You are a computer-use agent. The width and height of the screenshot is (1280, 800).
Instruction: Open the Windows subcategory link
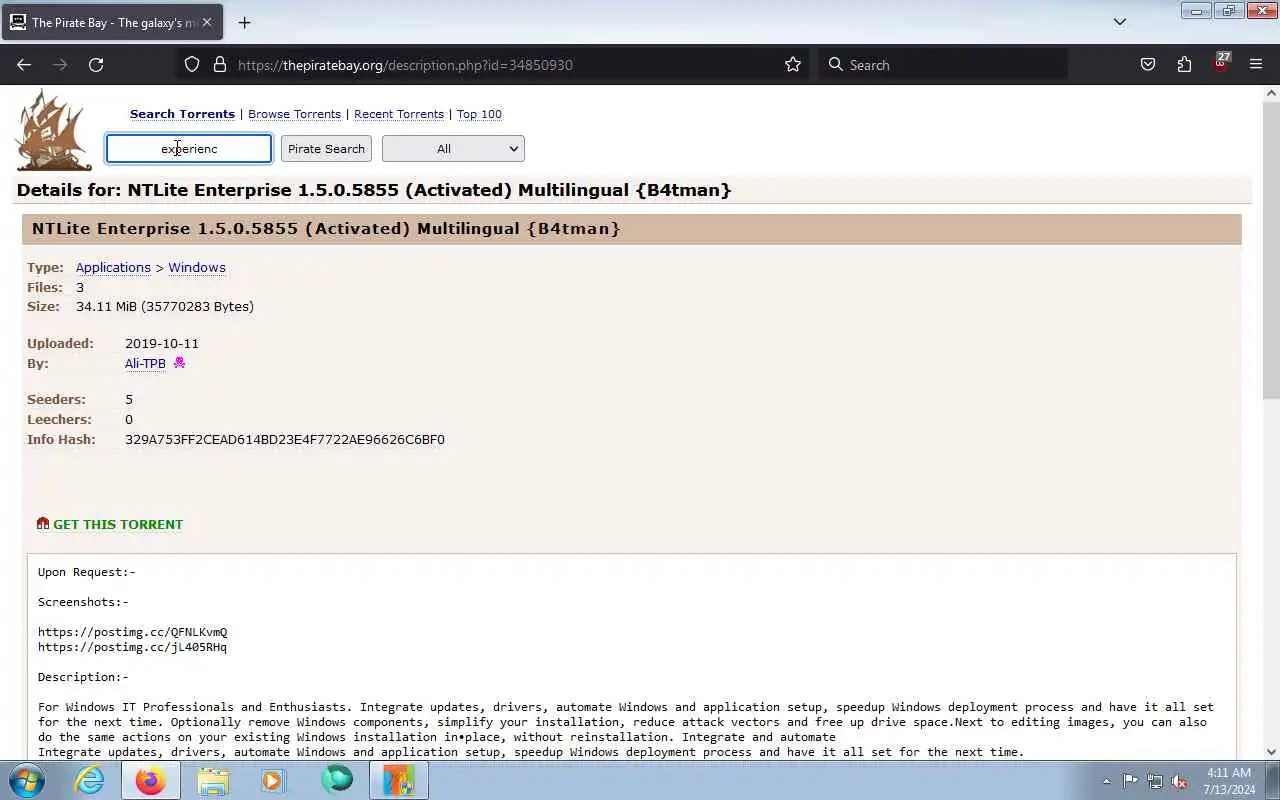197,267
